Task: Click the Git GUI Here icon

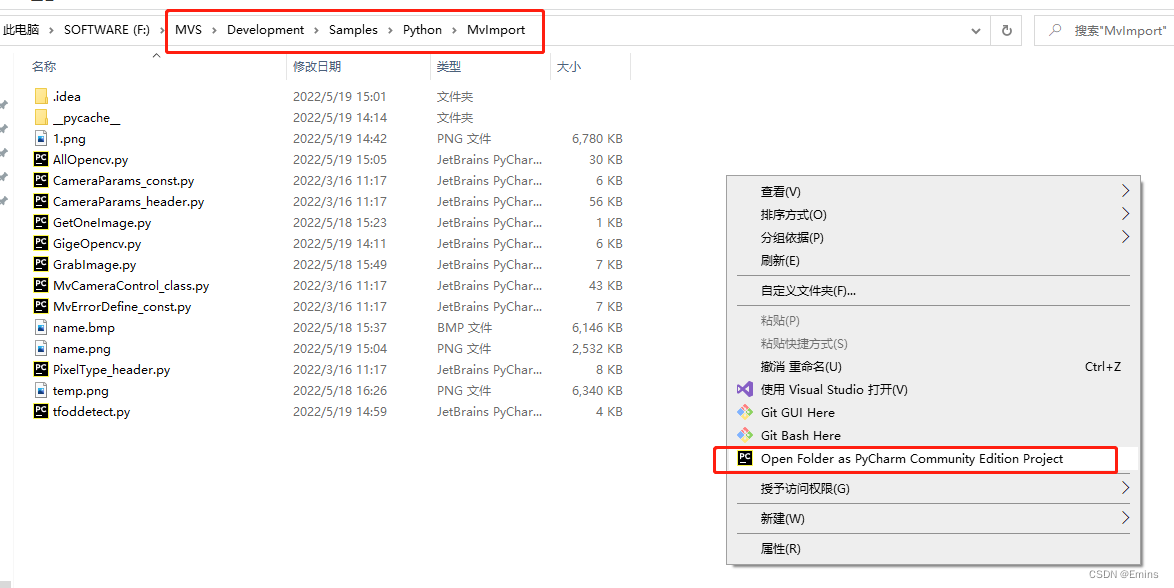Action: (x=744, y=412)
